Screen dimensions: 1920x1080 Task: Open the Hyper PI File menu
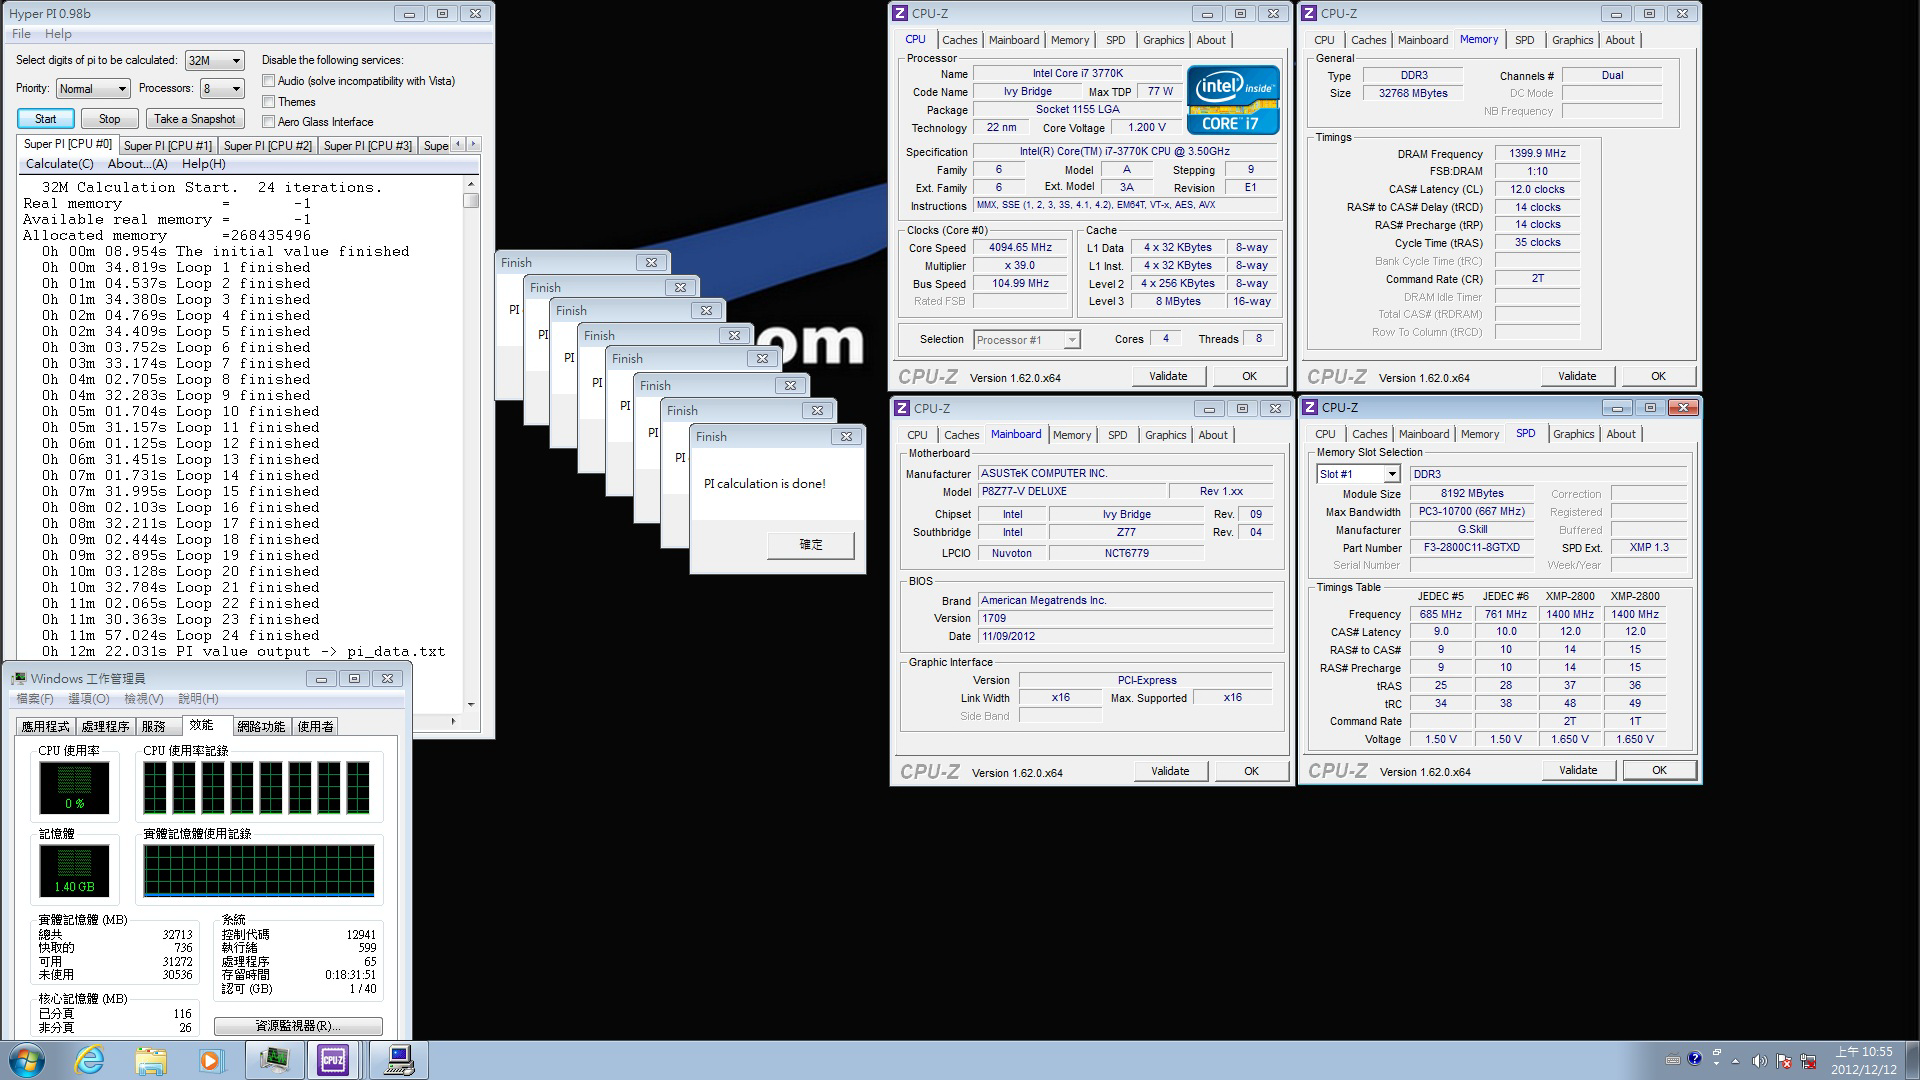click(x=21, y=34)
